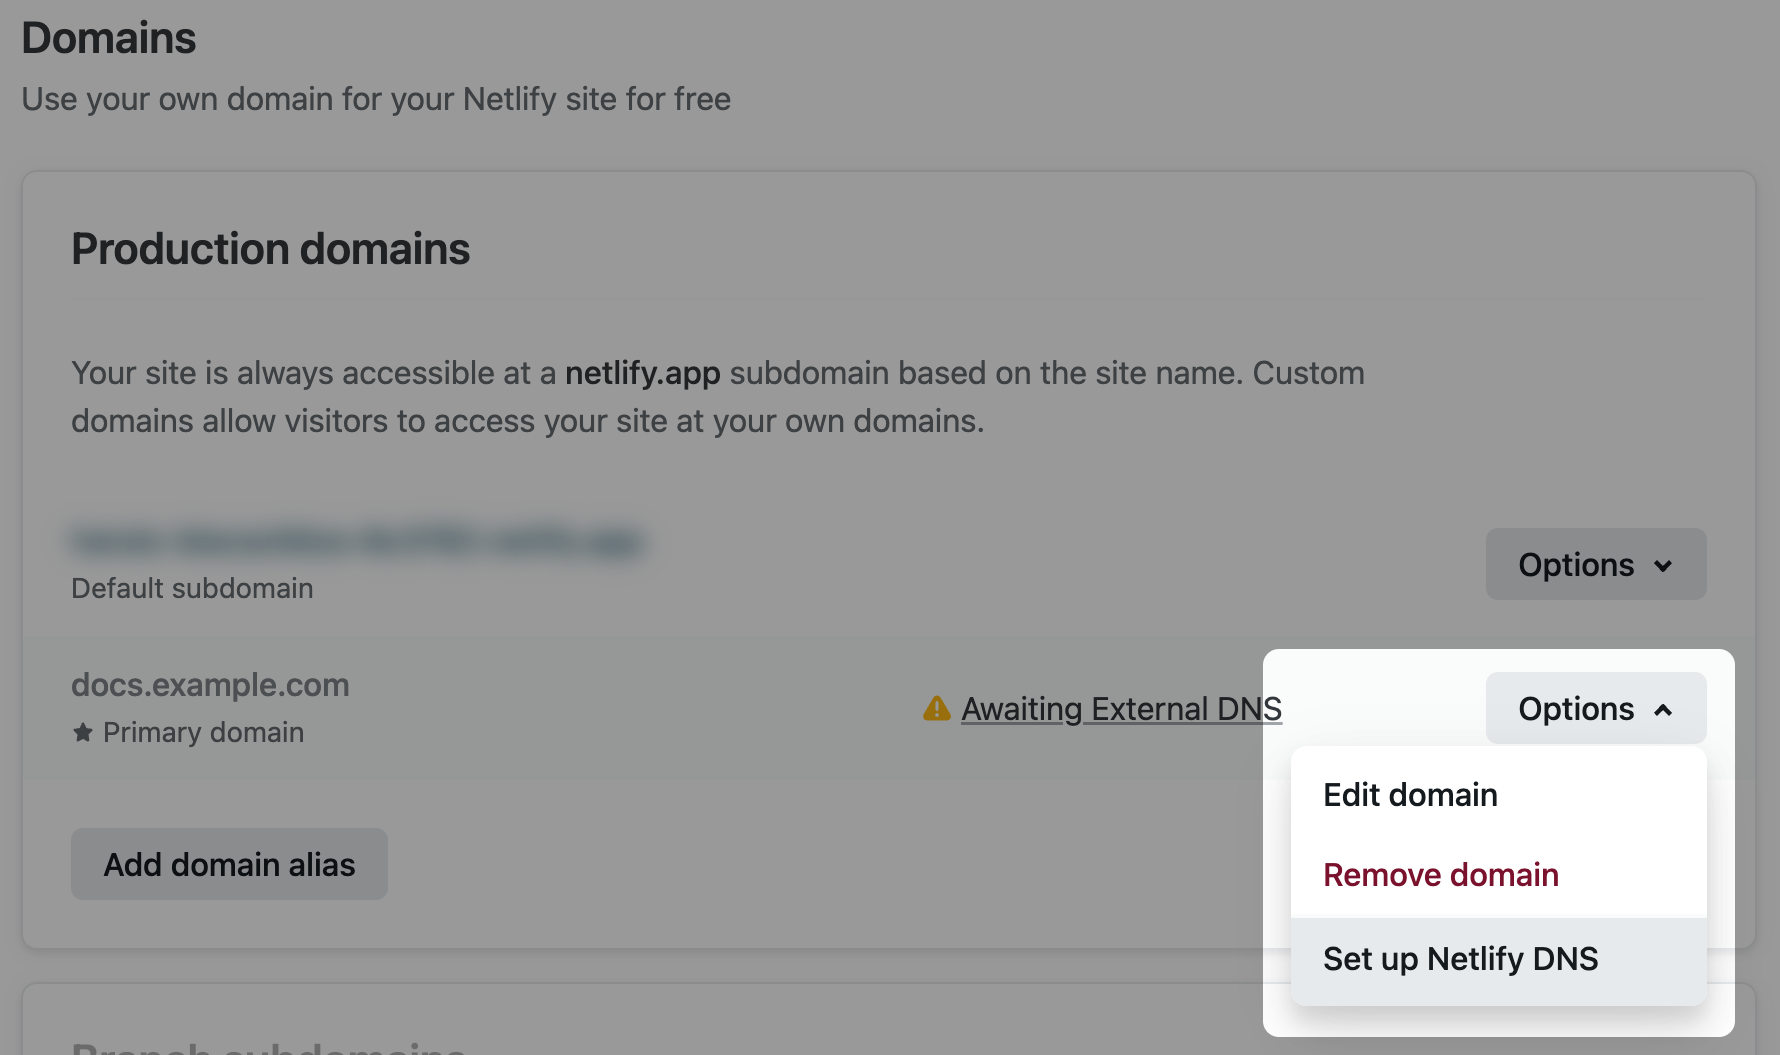
Task: Click the docs.example.com domain name
Action: click(x=210, y=685)
